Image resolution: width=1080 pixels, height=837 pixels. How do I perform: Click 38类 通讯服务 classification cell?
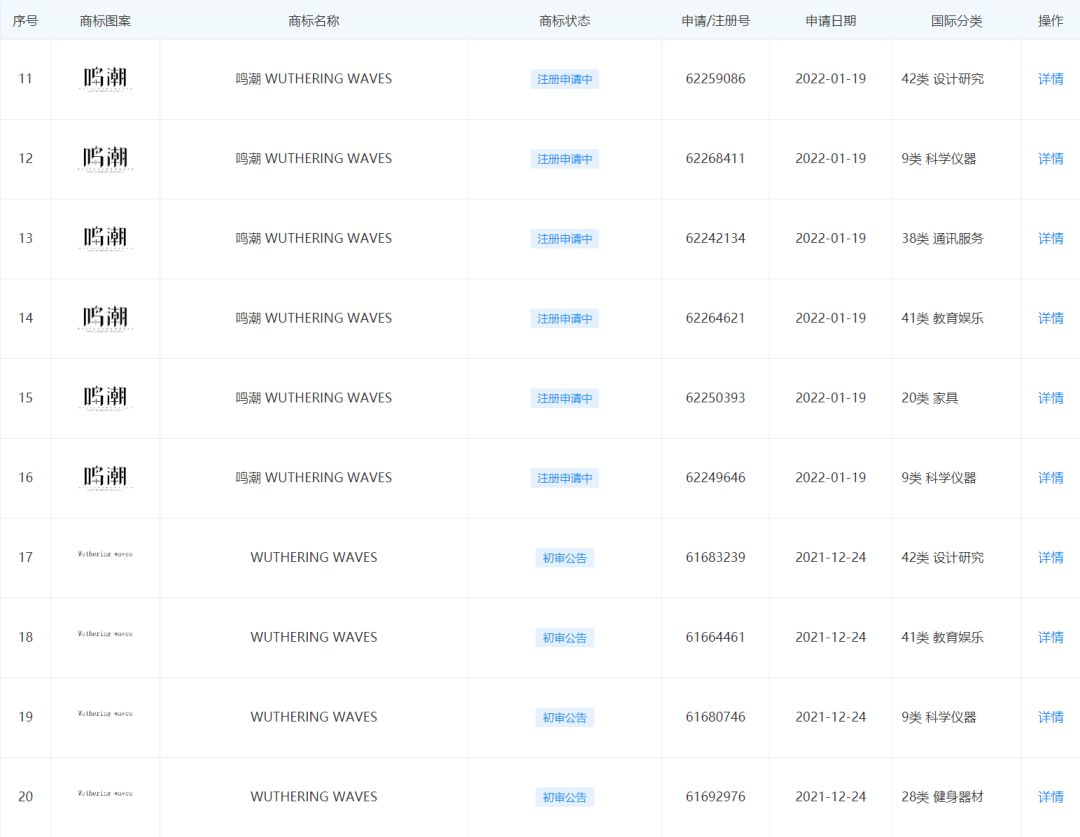point(942,238)
